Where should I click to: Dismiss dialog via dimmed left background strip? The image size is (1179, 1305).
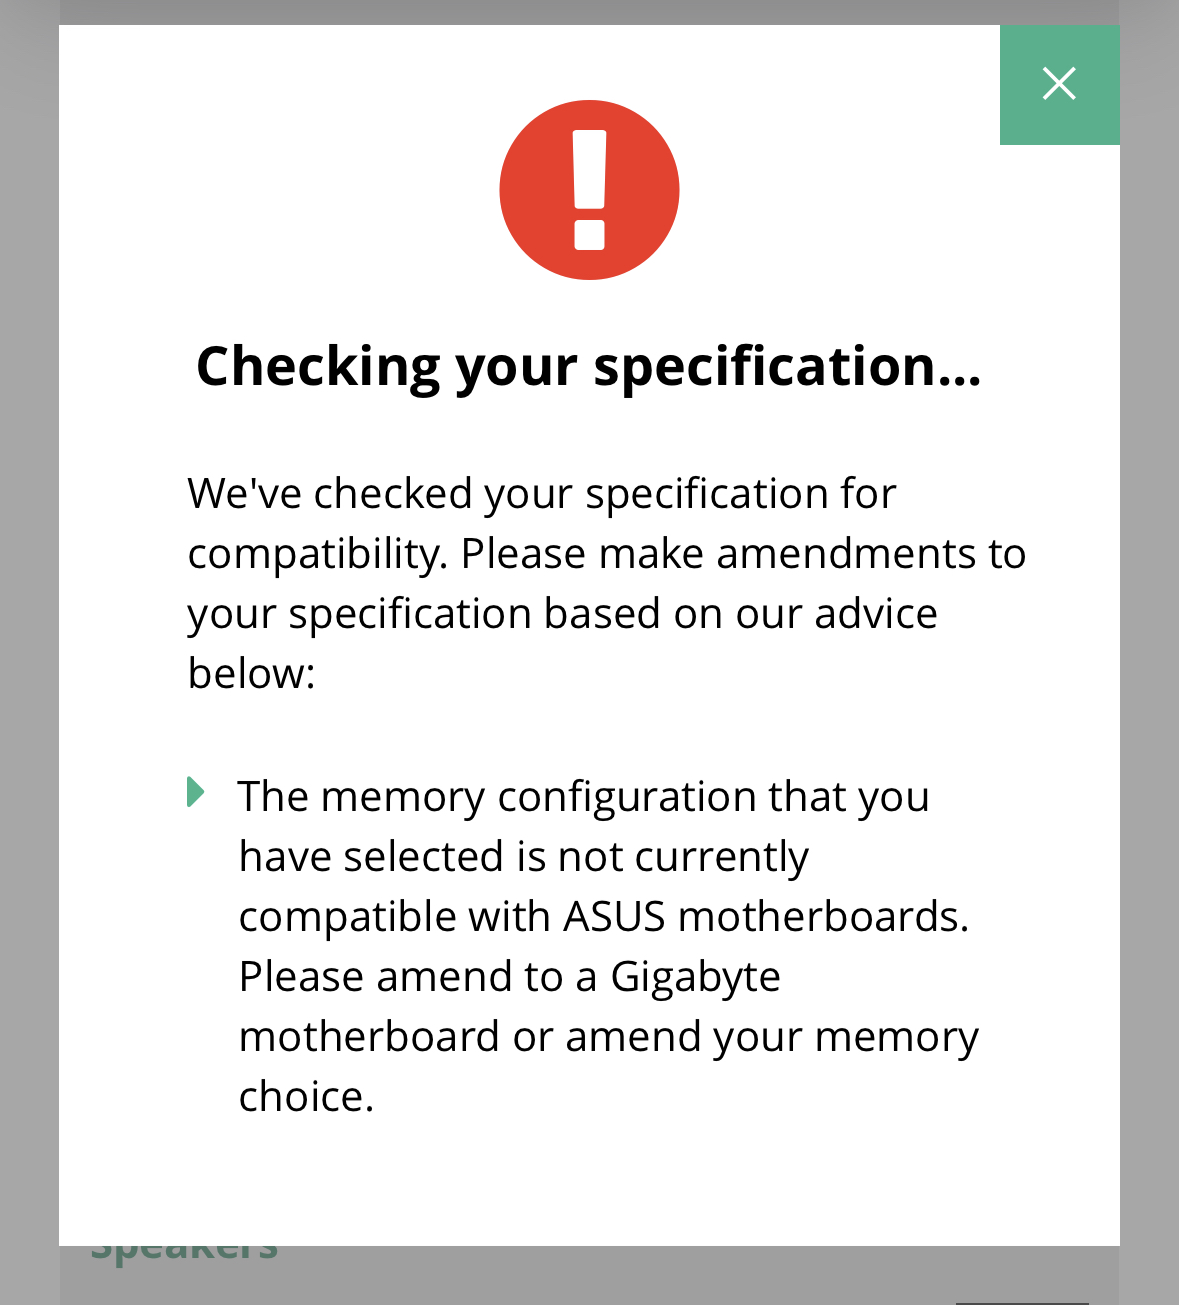29,650
